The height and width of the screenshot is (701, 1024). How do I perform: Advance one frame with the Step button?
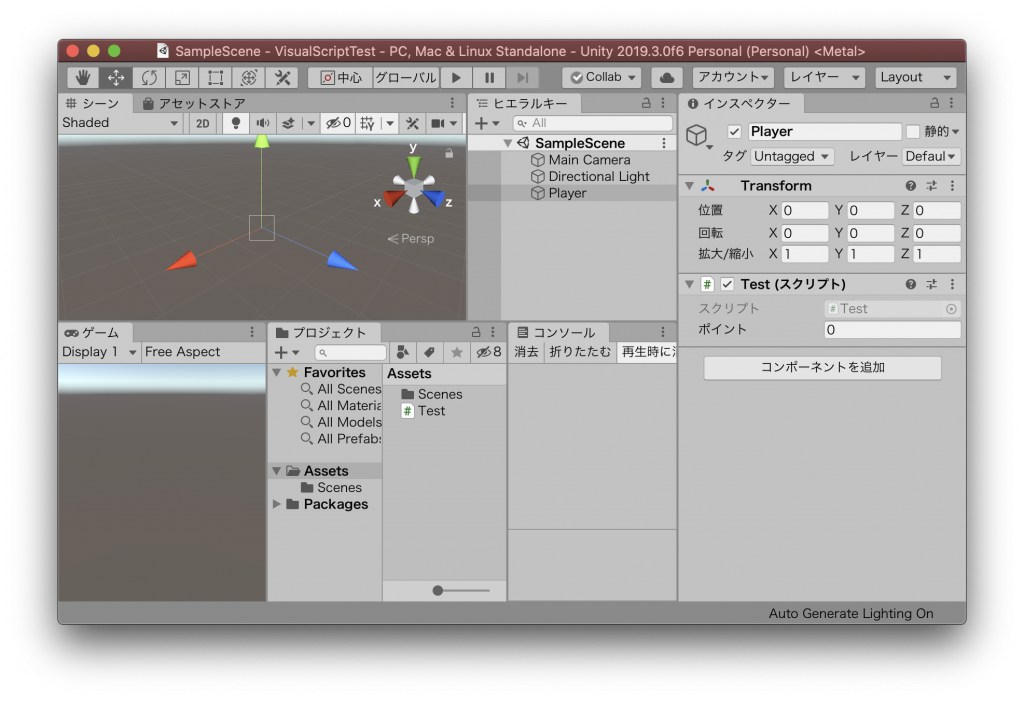[x=522, y=78]
